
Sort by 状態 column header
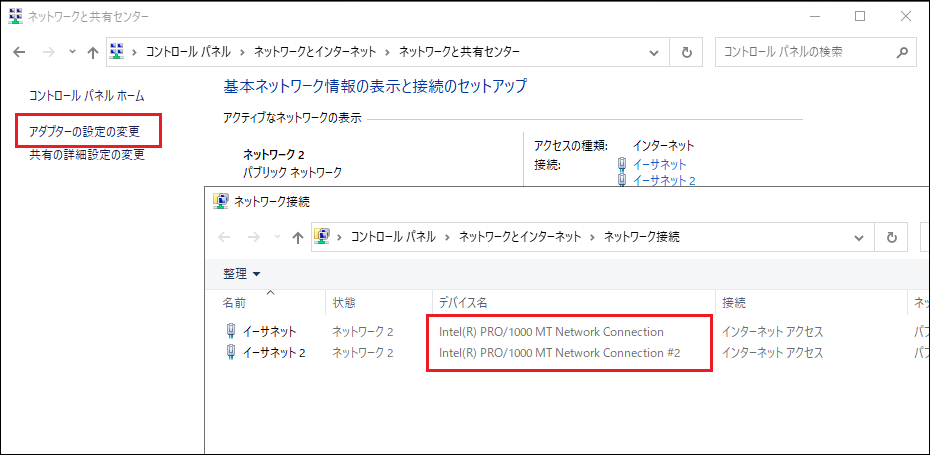coord(344,302)
